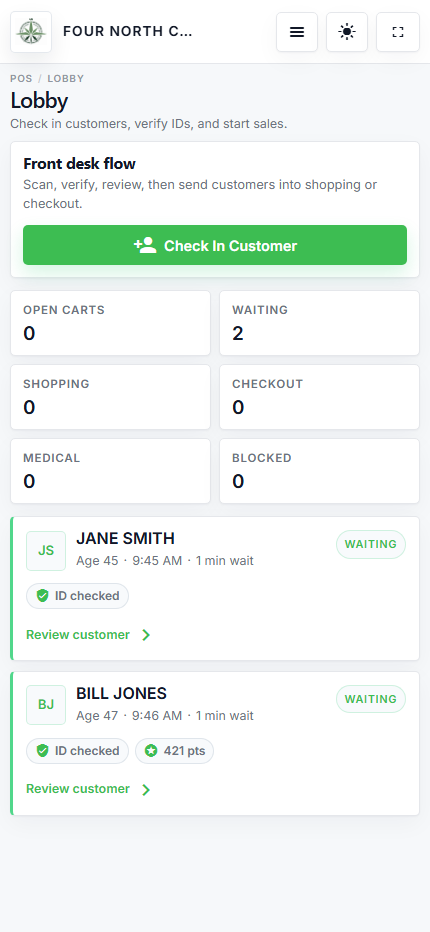Click the 421 pts loyalty star badge

click(174, 751)
